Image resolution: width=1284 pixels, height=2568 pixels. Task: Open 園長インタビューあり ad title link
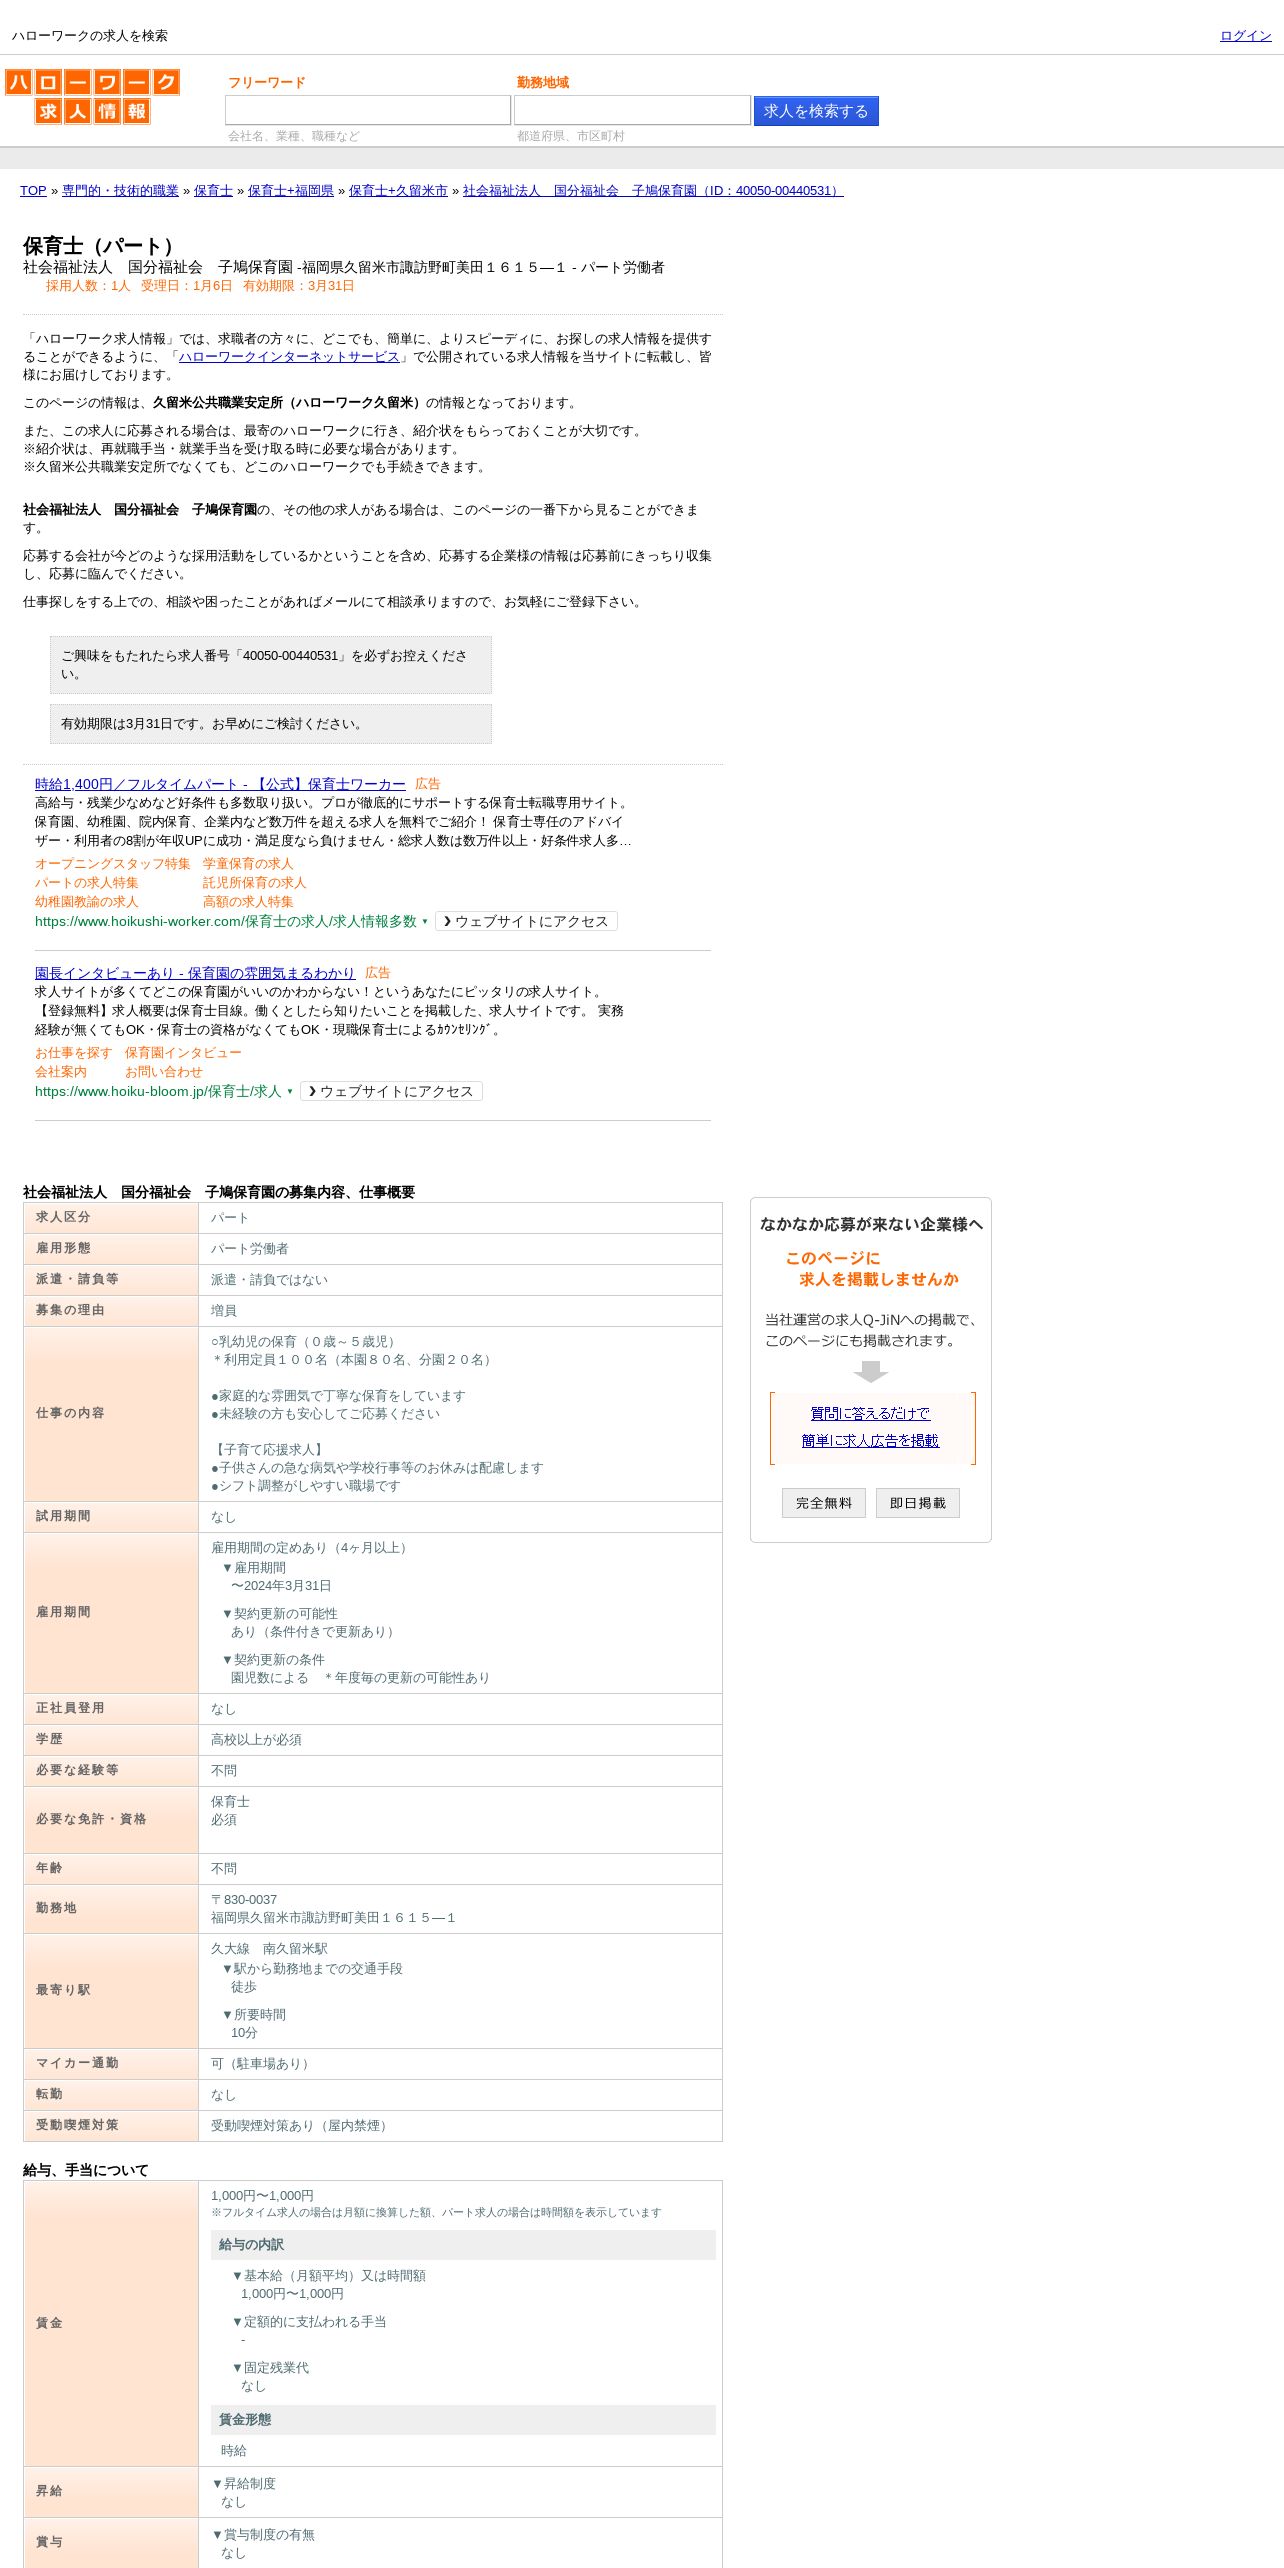pos(195,973)
